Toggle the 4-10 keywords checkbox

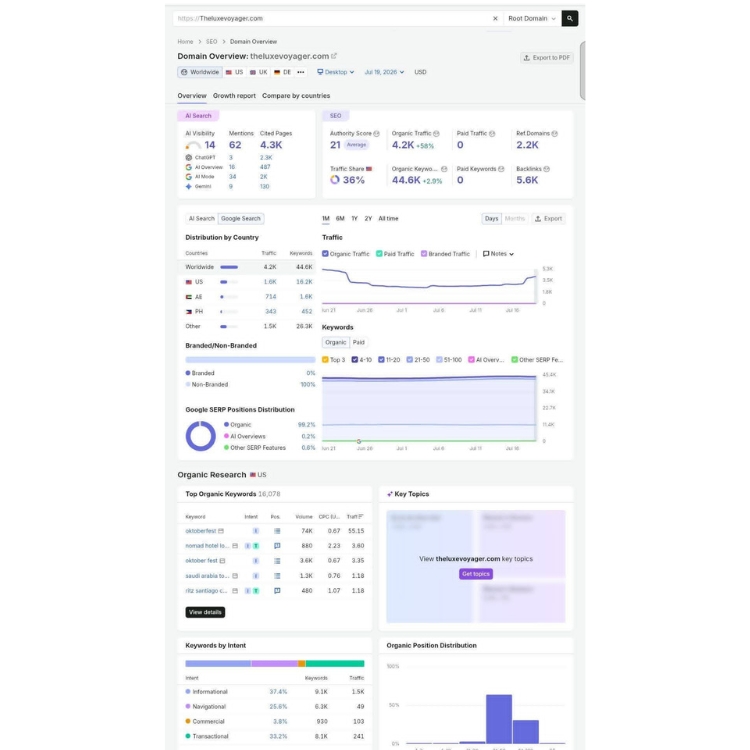point(354,360)
